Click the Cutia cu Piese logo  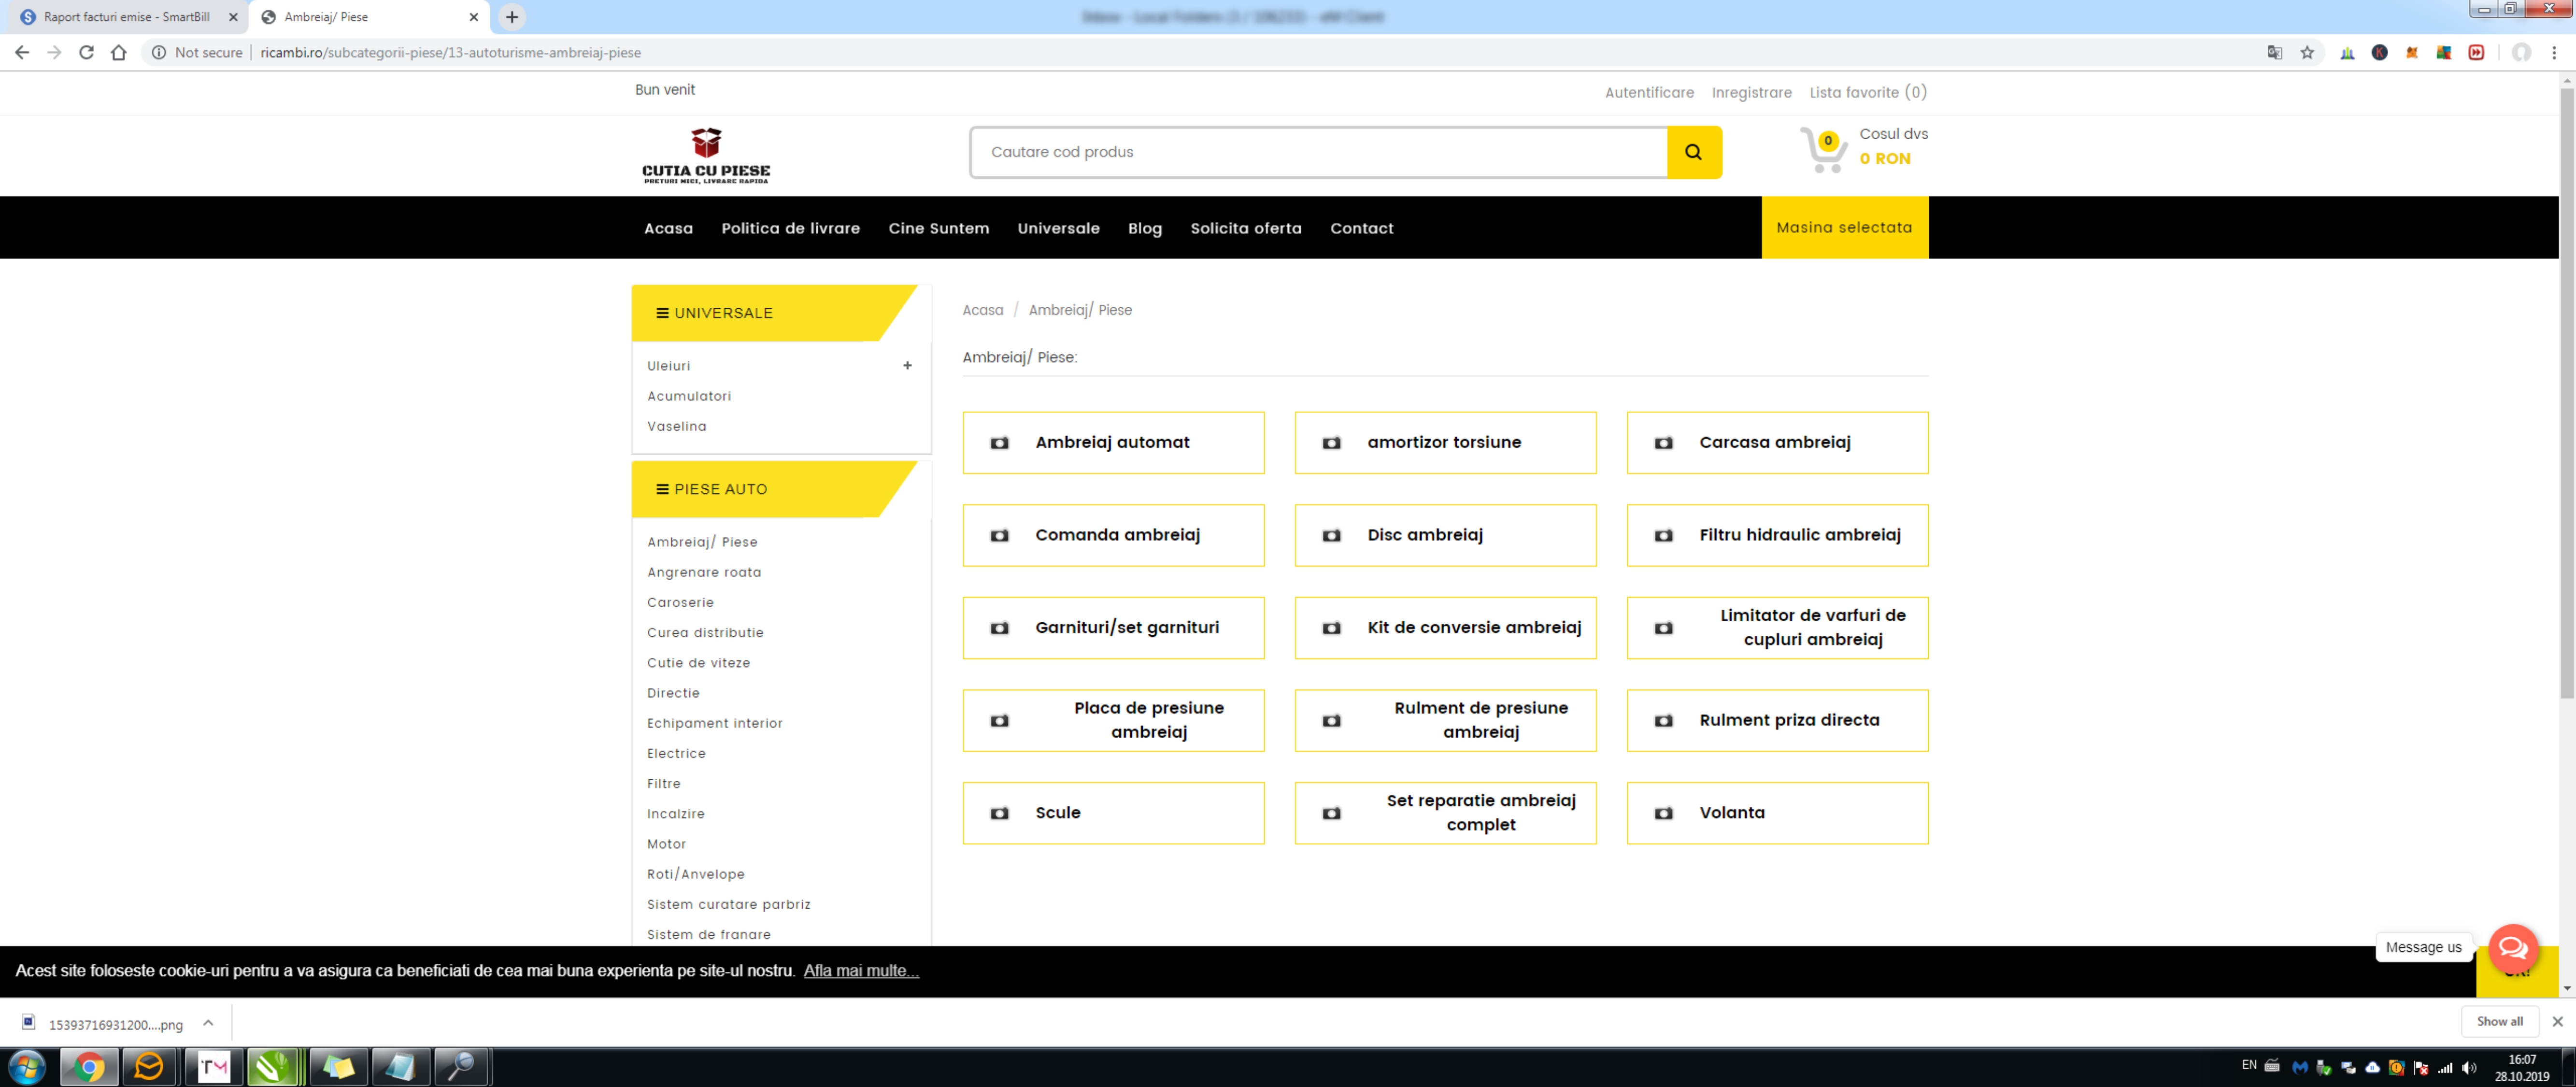pos(706,155)
